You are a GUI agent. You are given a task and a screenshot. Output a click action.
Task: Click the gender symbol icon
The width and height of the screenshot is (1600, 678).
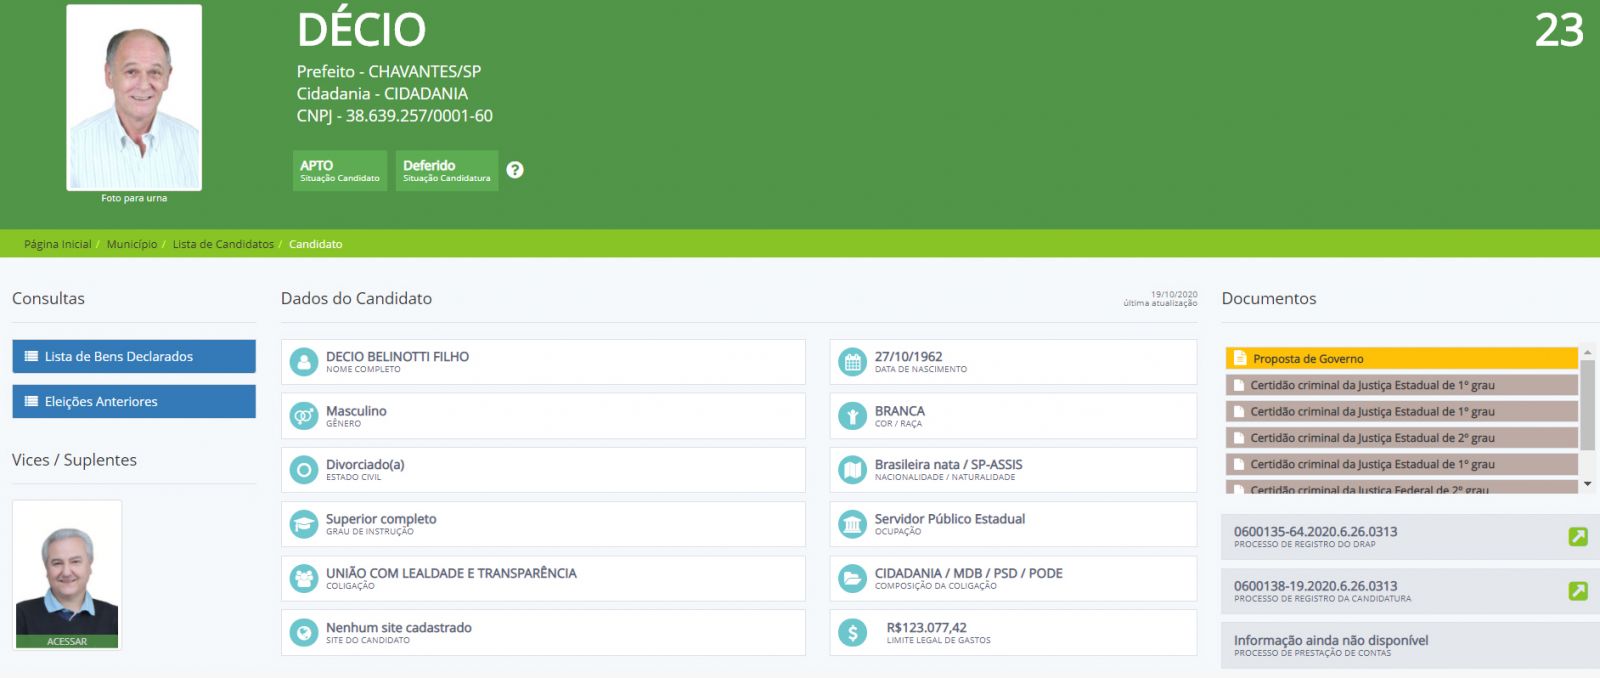click(303, 416)
